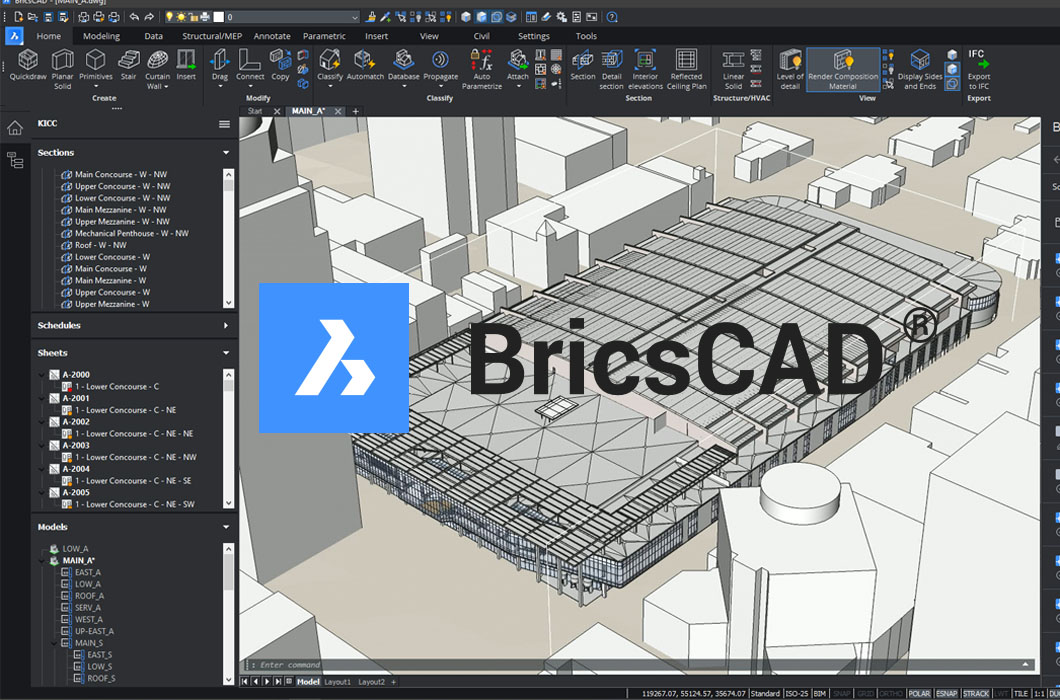Screen dimensions: 1060x700
Task: Select the Linear Solid tool
Action: (733, 66)
